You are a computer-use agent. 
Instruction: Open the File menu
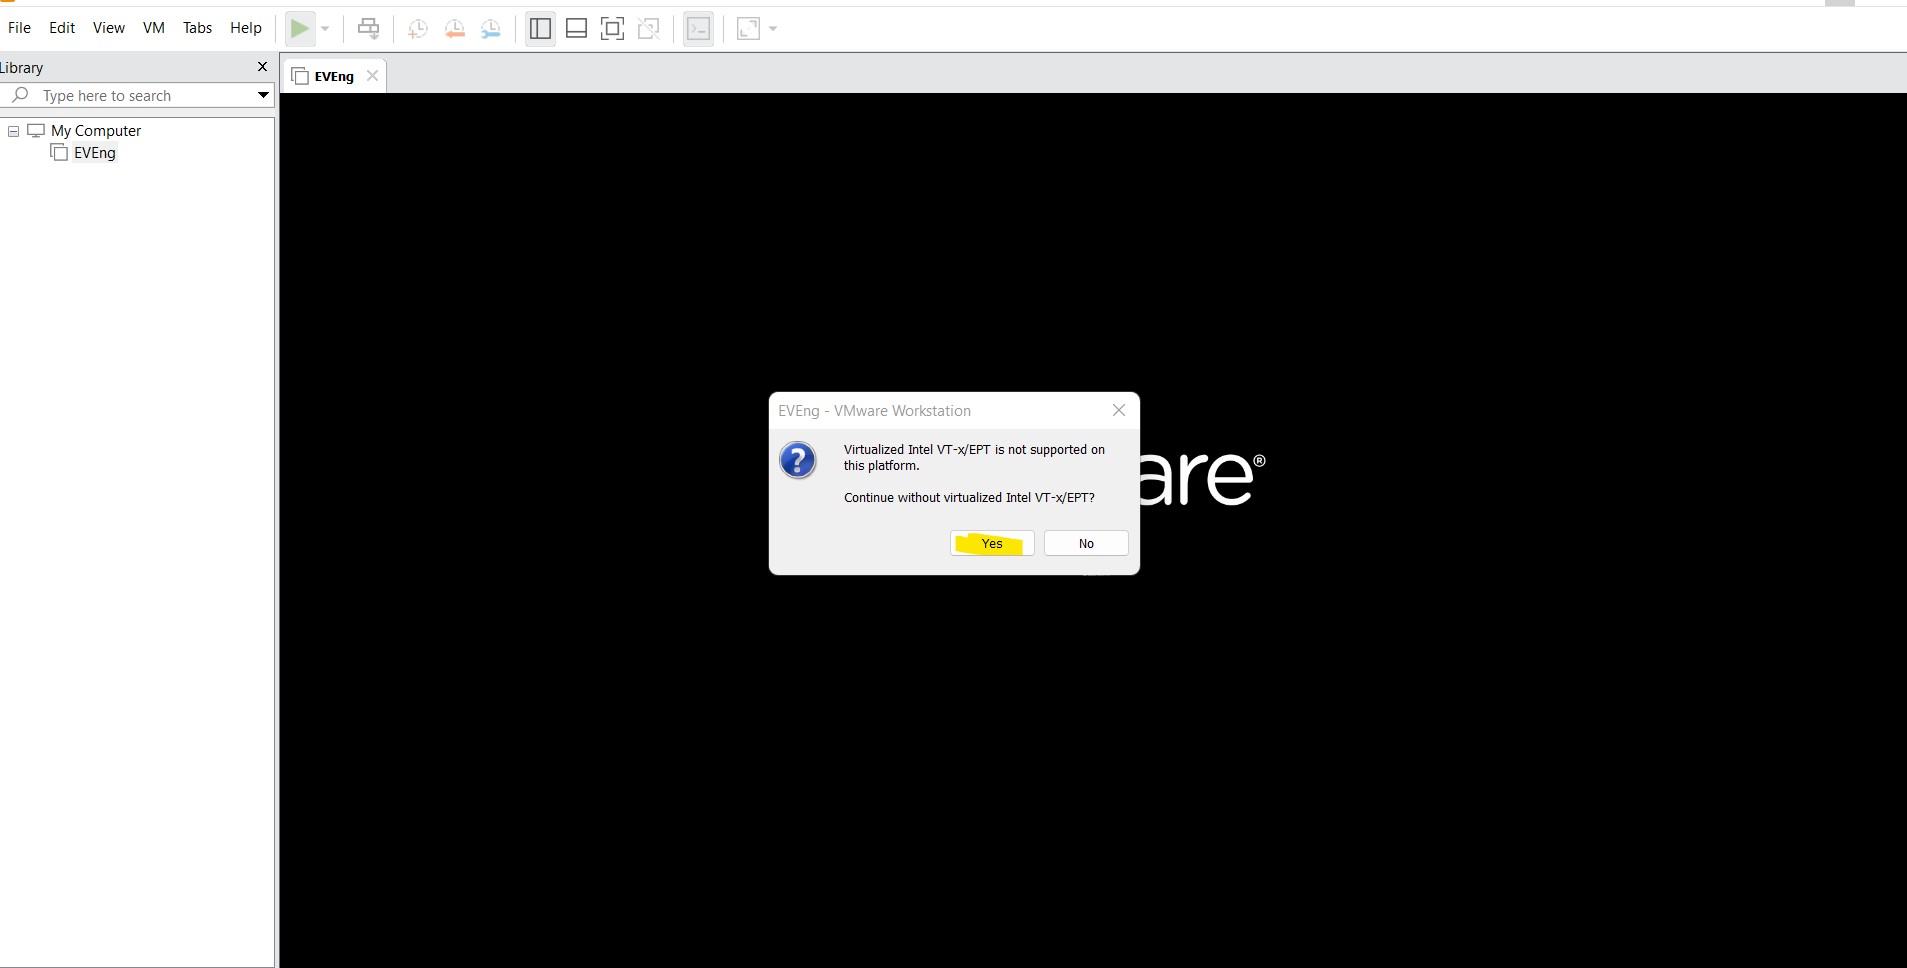19,28
